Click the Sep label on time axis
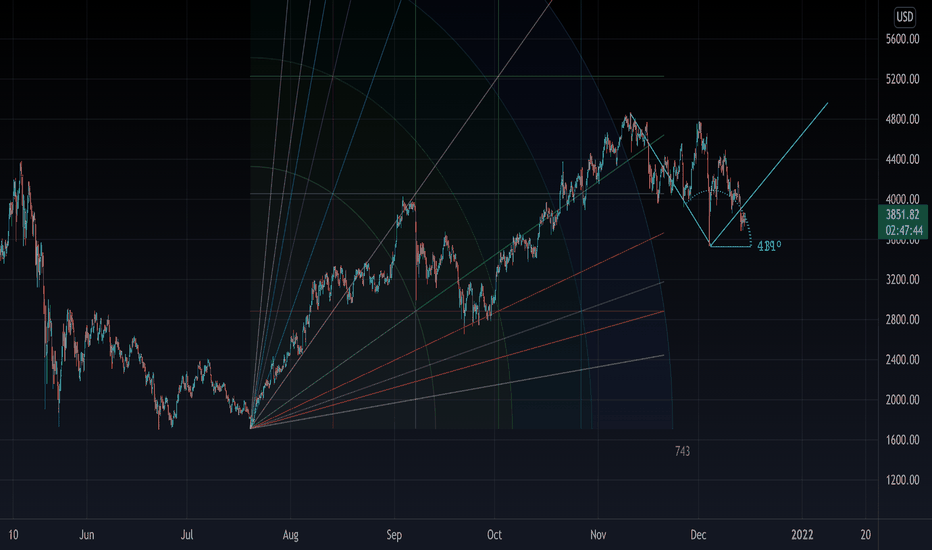Screen dimensions: 932x550 tap(394, 535)
